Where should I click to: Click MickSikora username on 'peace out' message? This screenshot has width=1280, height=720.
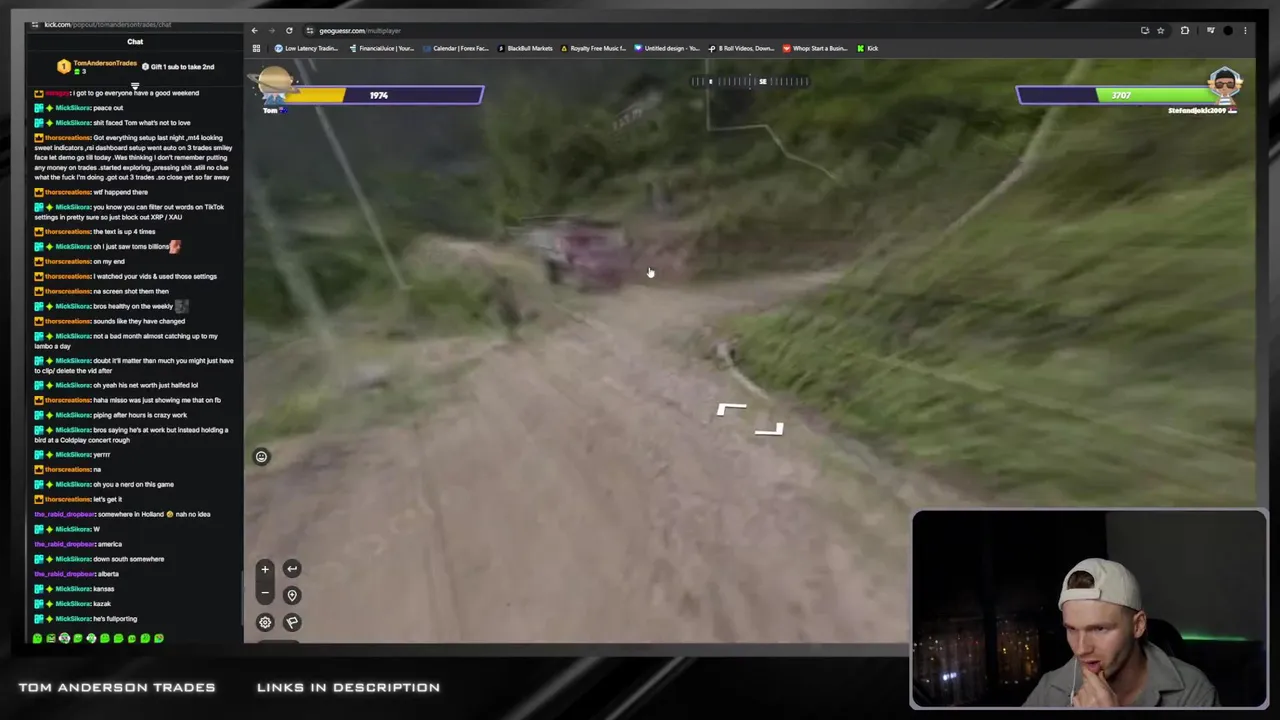pos(73,108)
